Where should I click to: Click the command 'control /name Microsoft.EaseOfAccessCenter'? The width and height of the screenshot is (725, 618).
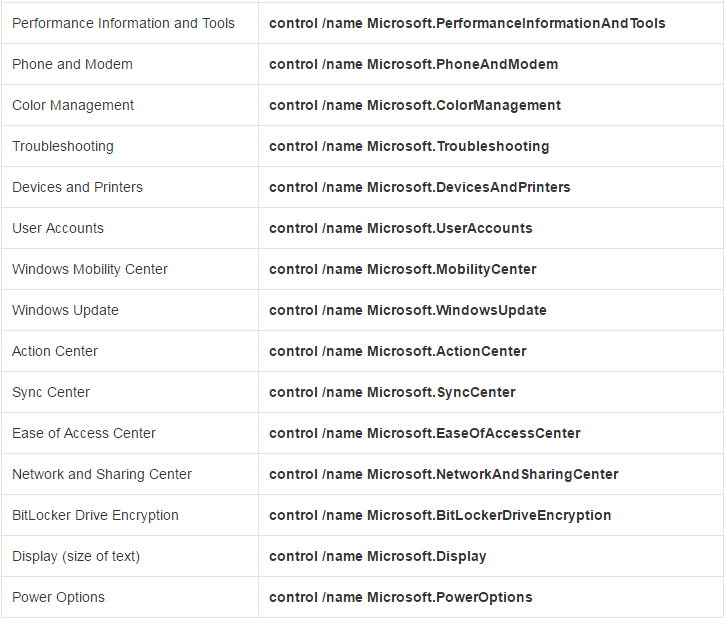pos(424,433)
